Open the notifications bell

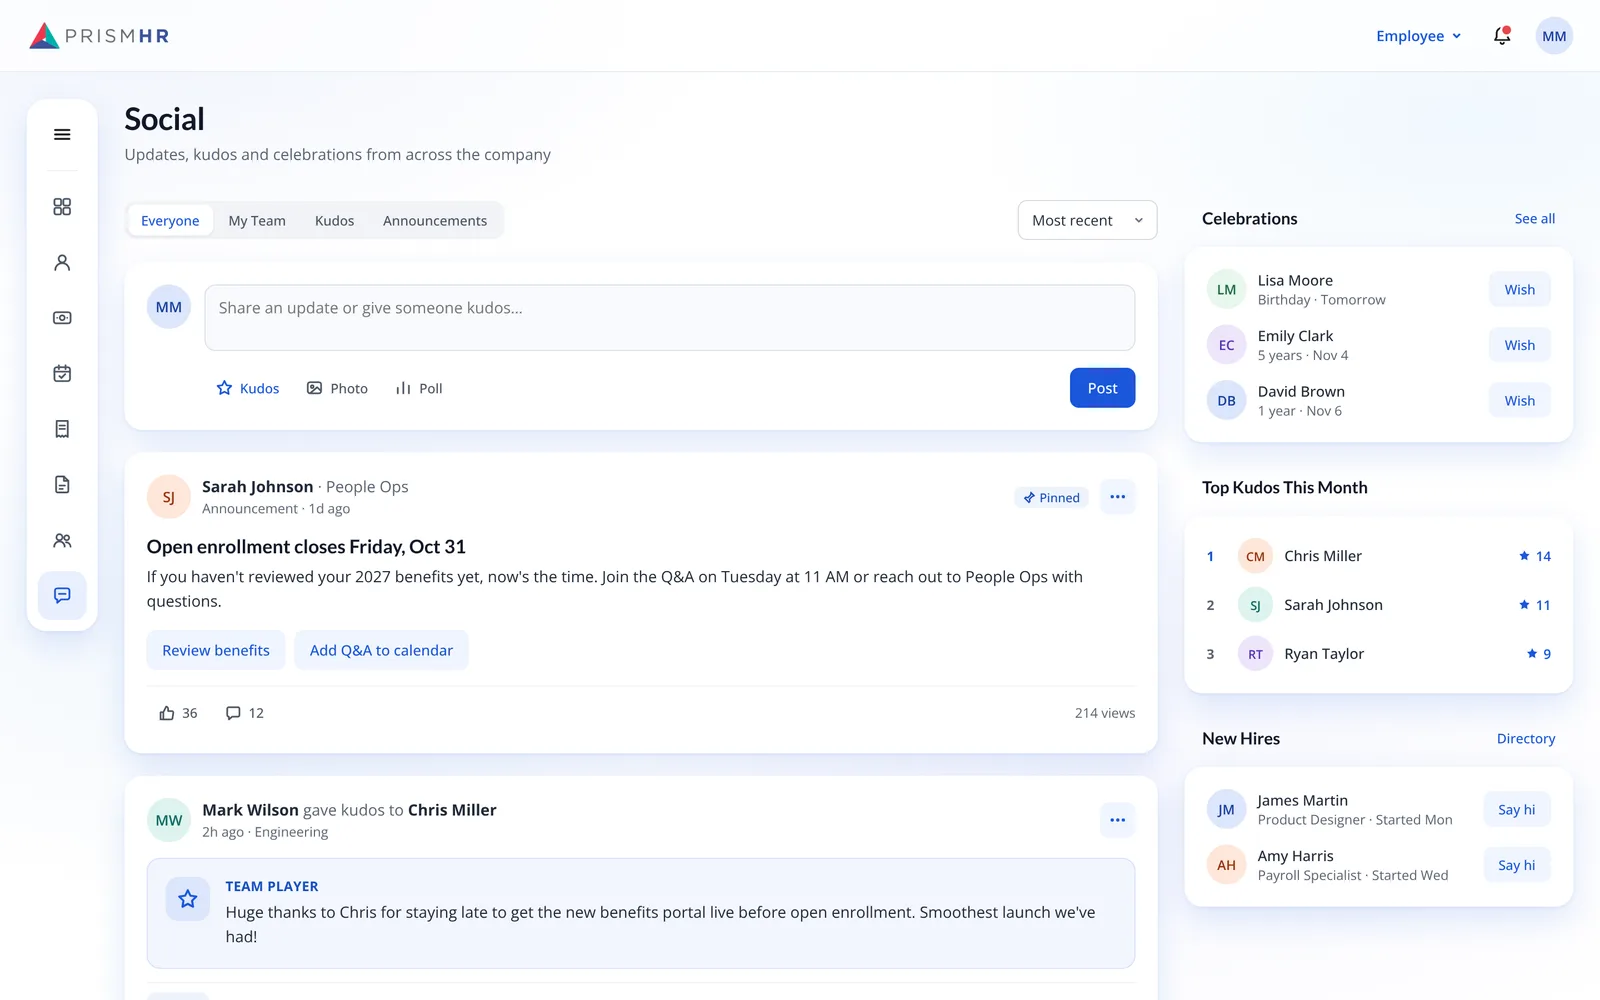(x=1502, y=36)
